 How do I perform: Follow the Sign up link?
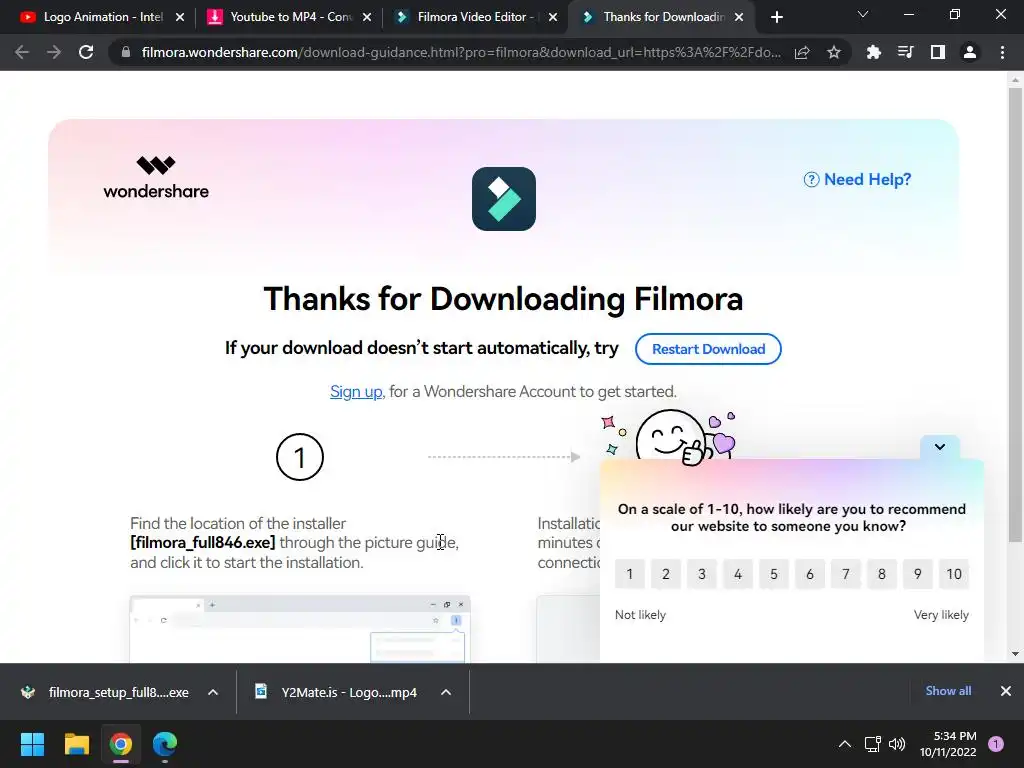pyautogui.click(x=356, y=391)
